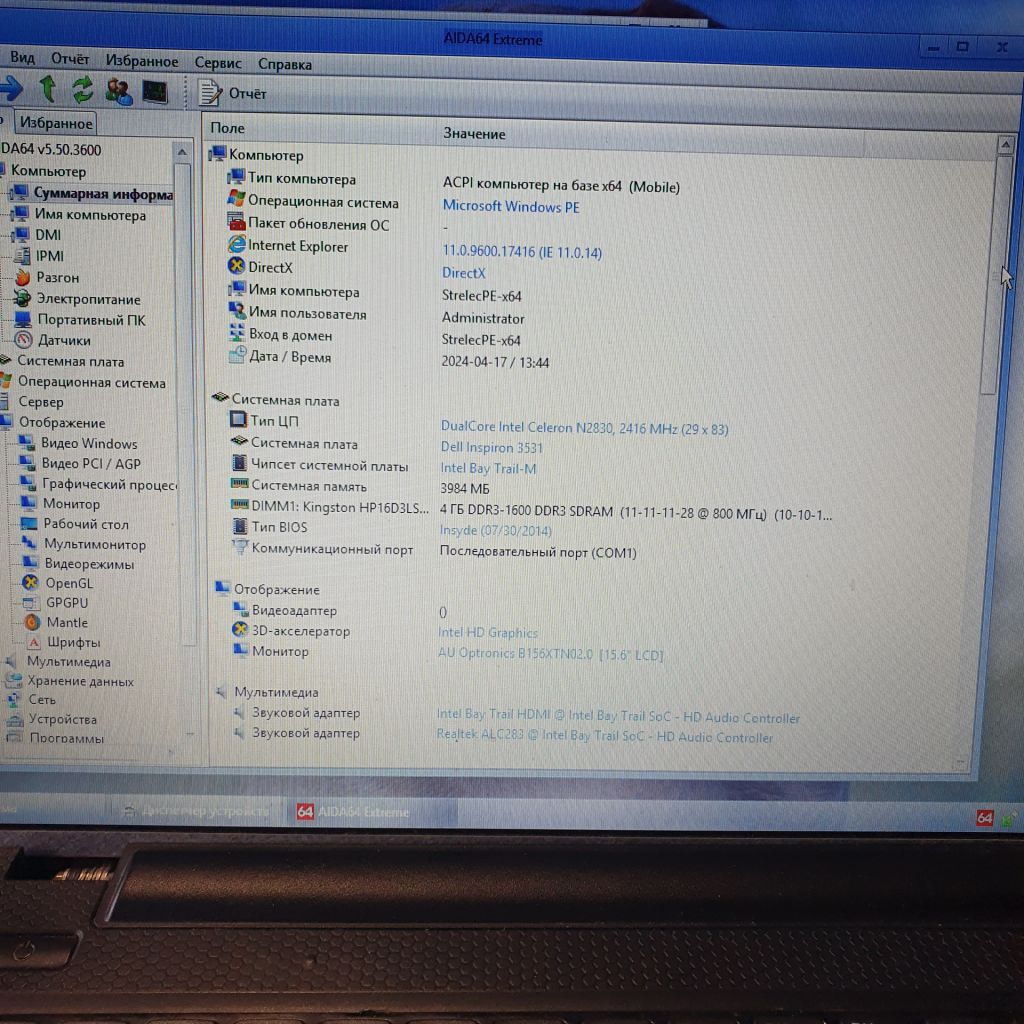This screenshot has height=1024, width=1024.
Task: Click the green up arrow toolbar icon
Action: click(48, 89)
